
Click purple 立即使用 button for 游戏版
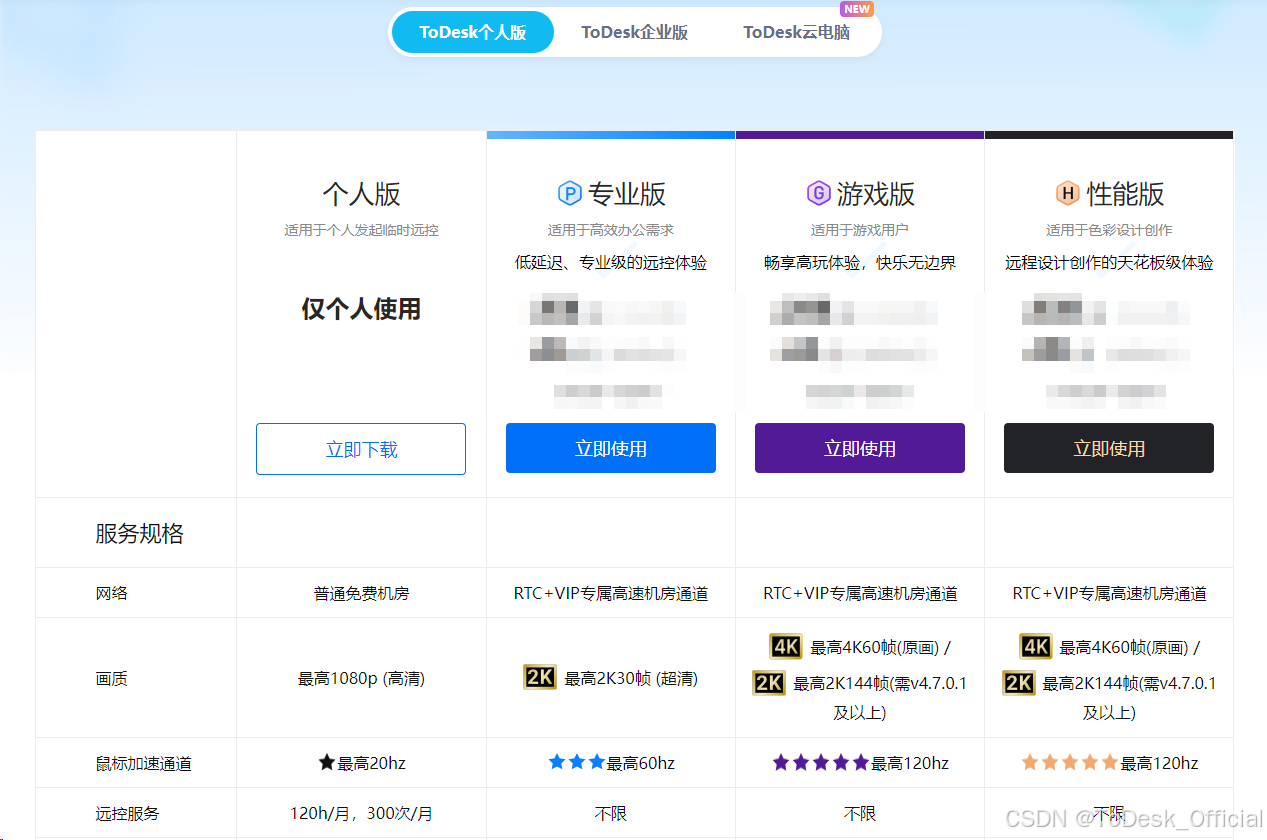(860, 448)
